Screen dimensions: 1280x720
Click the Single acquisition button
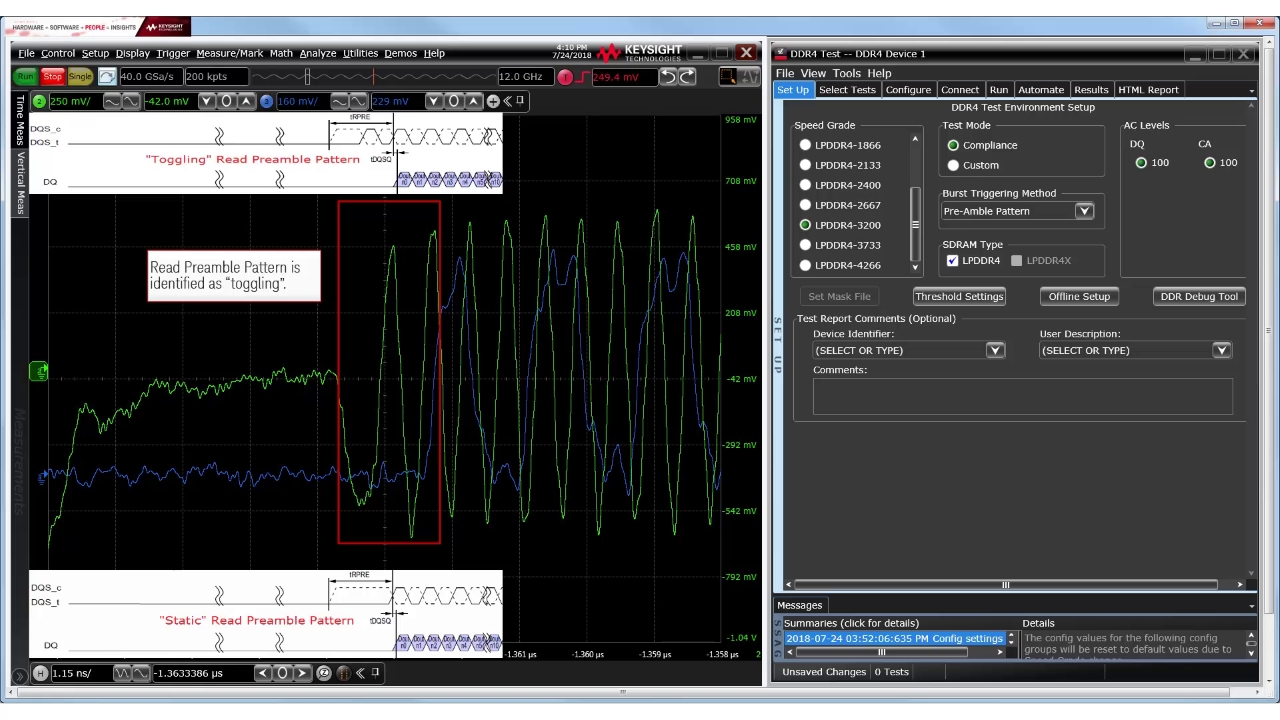tap(80, 77)
